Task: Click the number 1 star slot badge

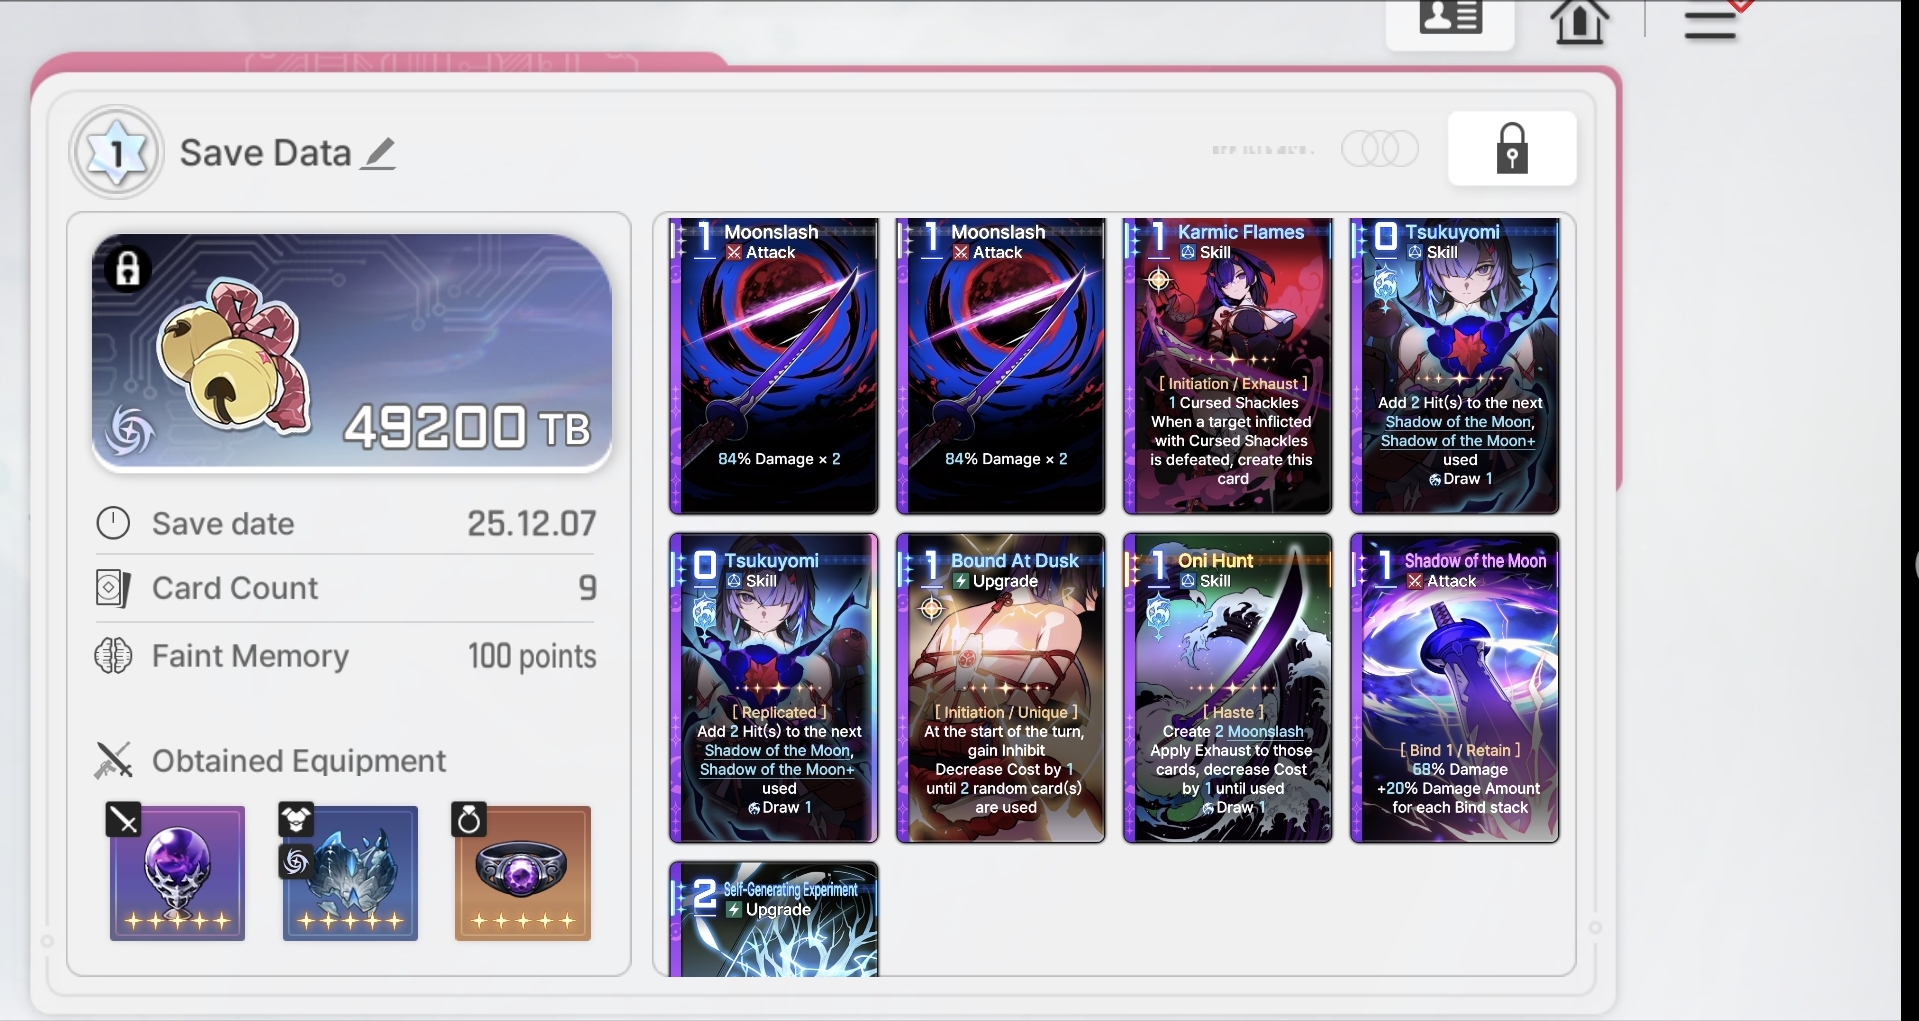Action: coord(116,153)
